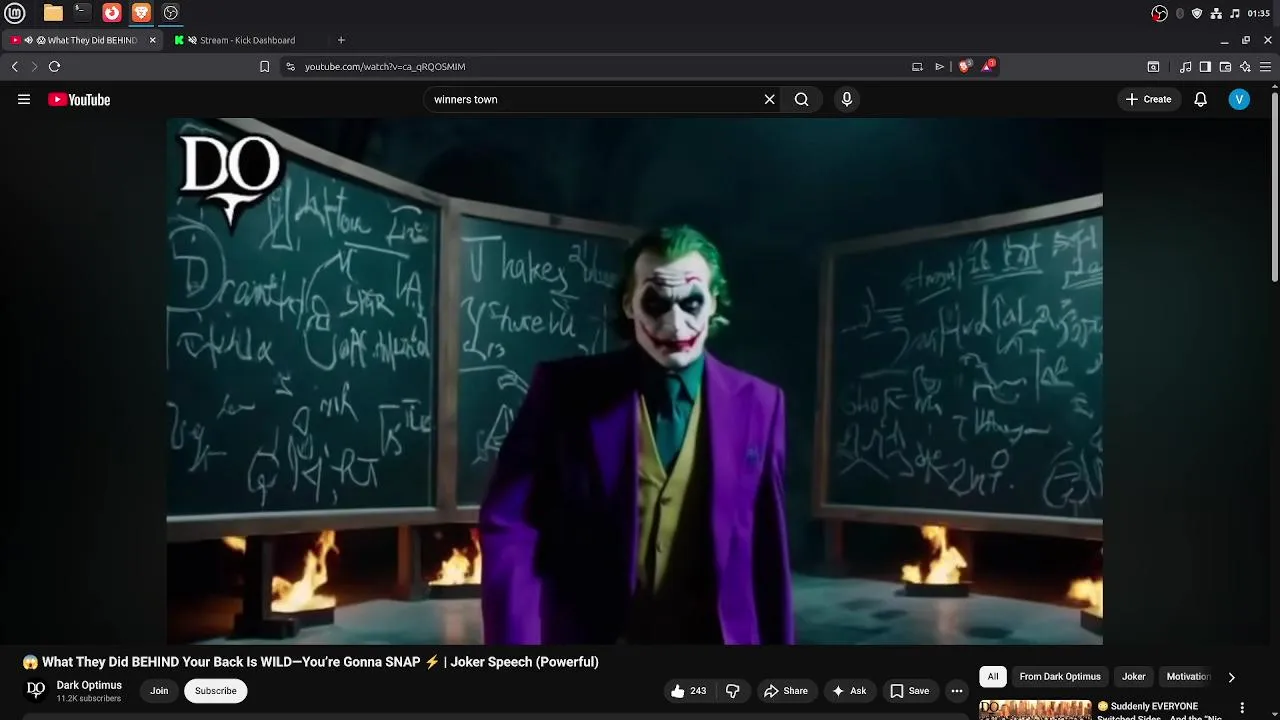Viewport: 1280px width, 720px height.
Task: Click the send/share arrow in address bar
Action: click(939, 66)
